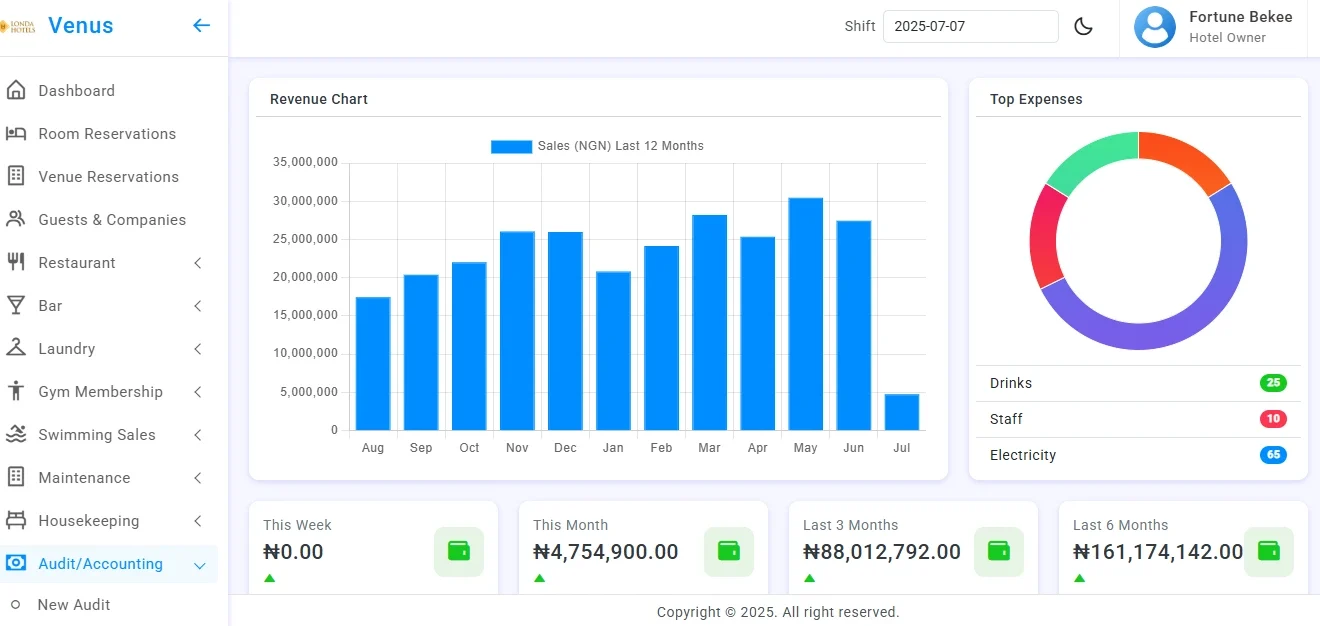Click the Housekeeping bed icon
This screenshot has height=626, width=1320.
click(x=18, y=520)
